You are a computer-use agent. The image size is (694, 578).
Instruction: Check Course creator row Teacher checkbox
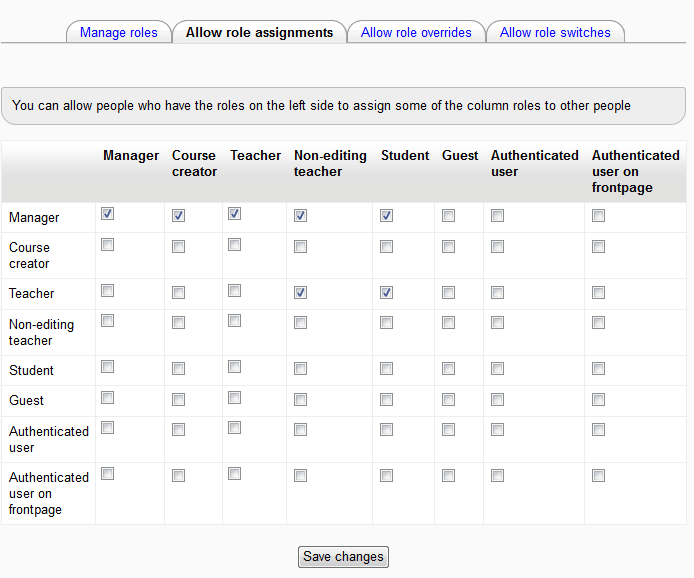(x=235, y=244)
